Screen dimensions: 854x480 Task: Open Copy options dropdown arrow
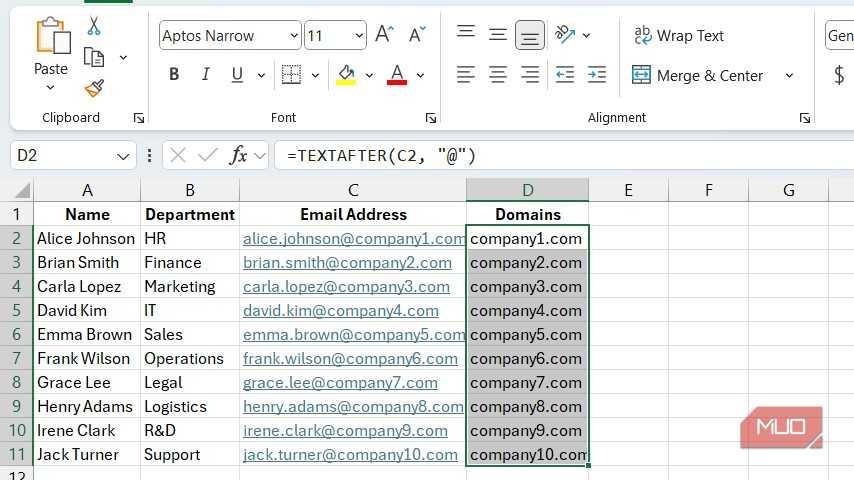click(x=124, y=58)
